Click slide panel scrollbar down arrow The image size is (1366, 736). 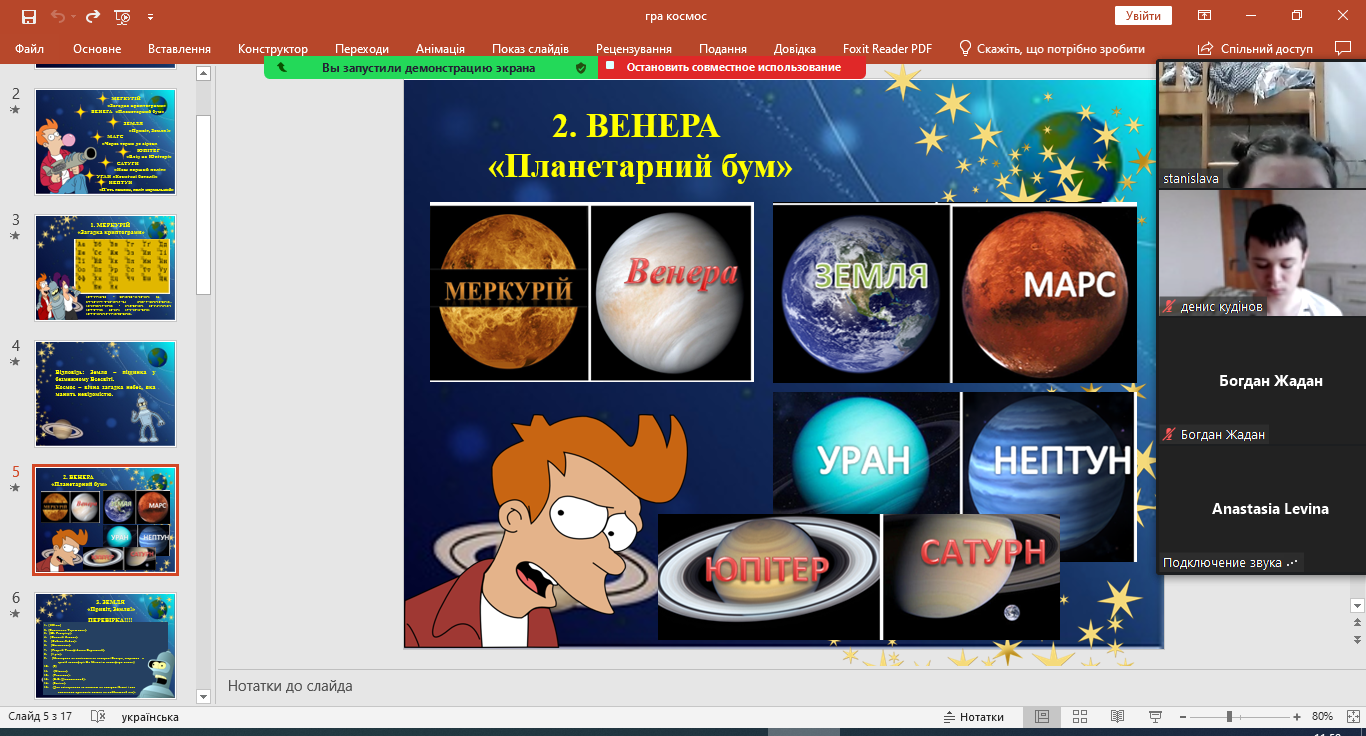[204, 696]
